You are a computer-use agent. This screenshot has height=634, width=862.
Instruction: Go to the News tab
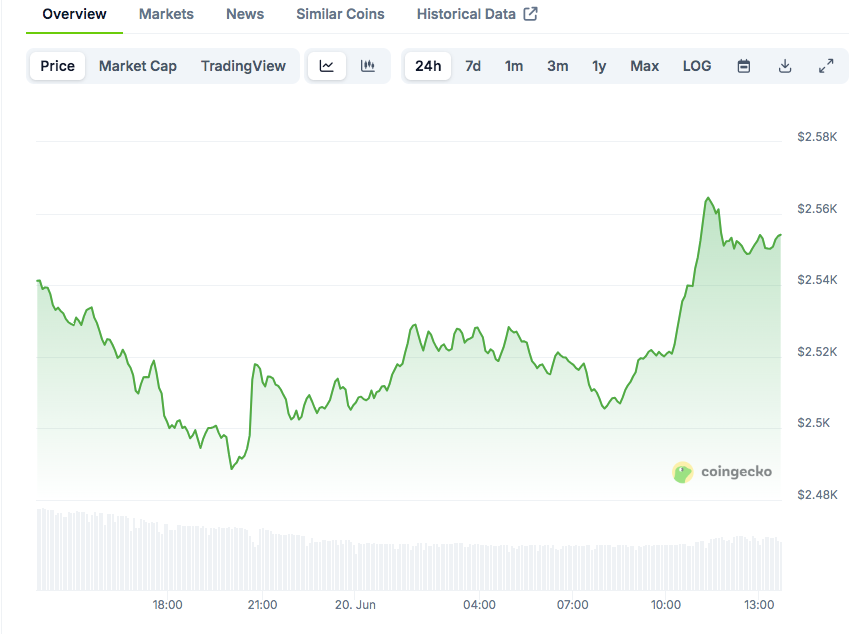[245, 14]
